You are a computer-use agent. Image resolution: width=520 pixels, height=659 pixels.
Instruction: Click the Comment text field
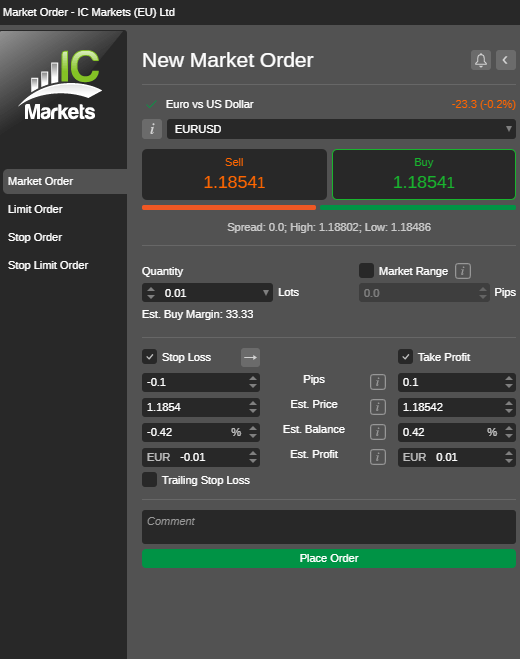click(329, 527)
